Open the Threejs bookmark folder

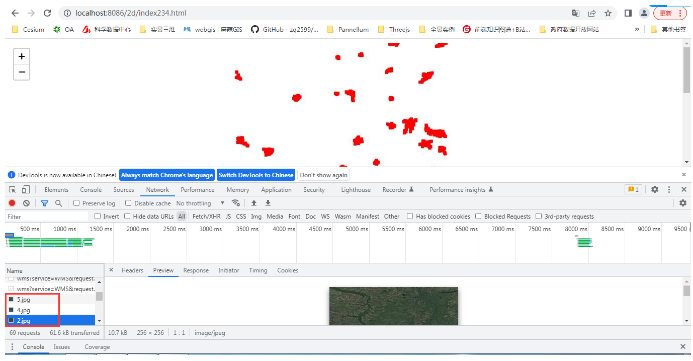[394, 30]
